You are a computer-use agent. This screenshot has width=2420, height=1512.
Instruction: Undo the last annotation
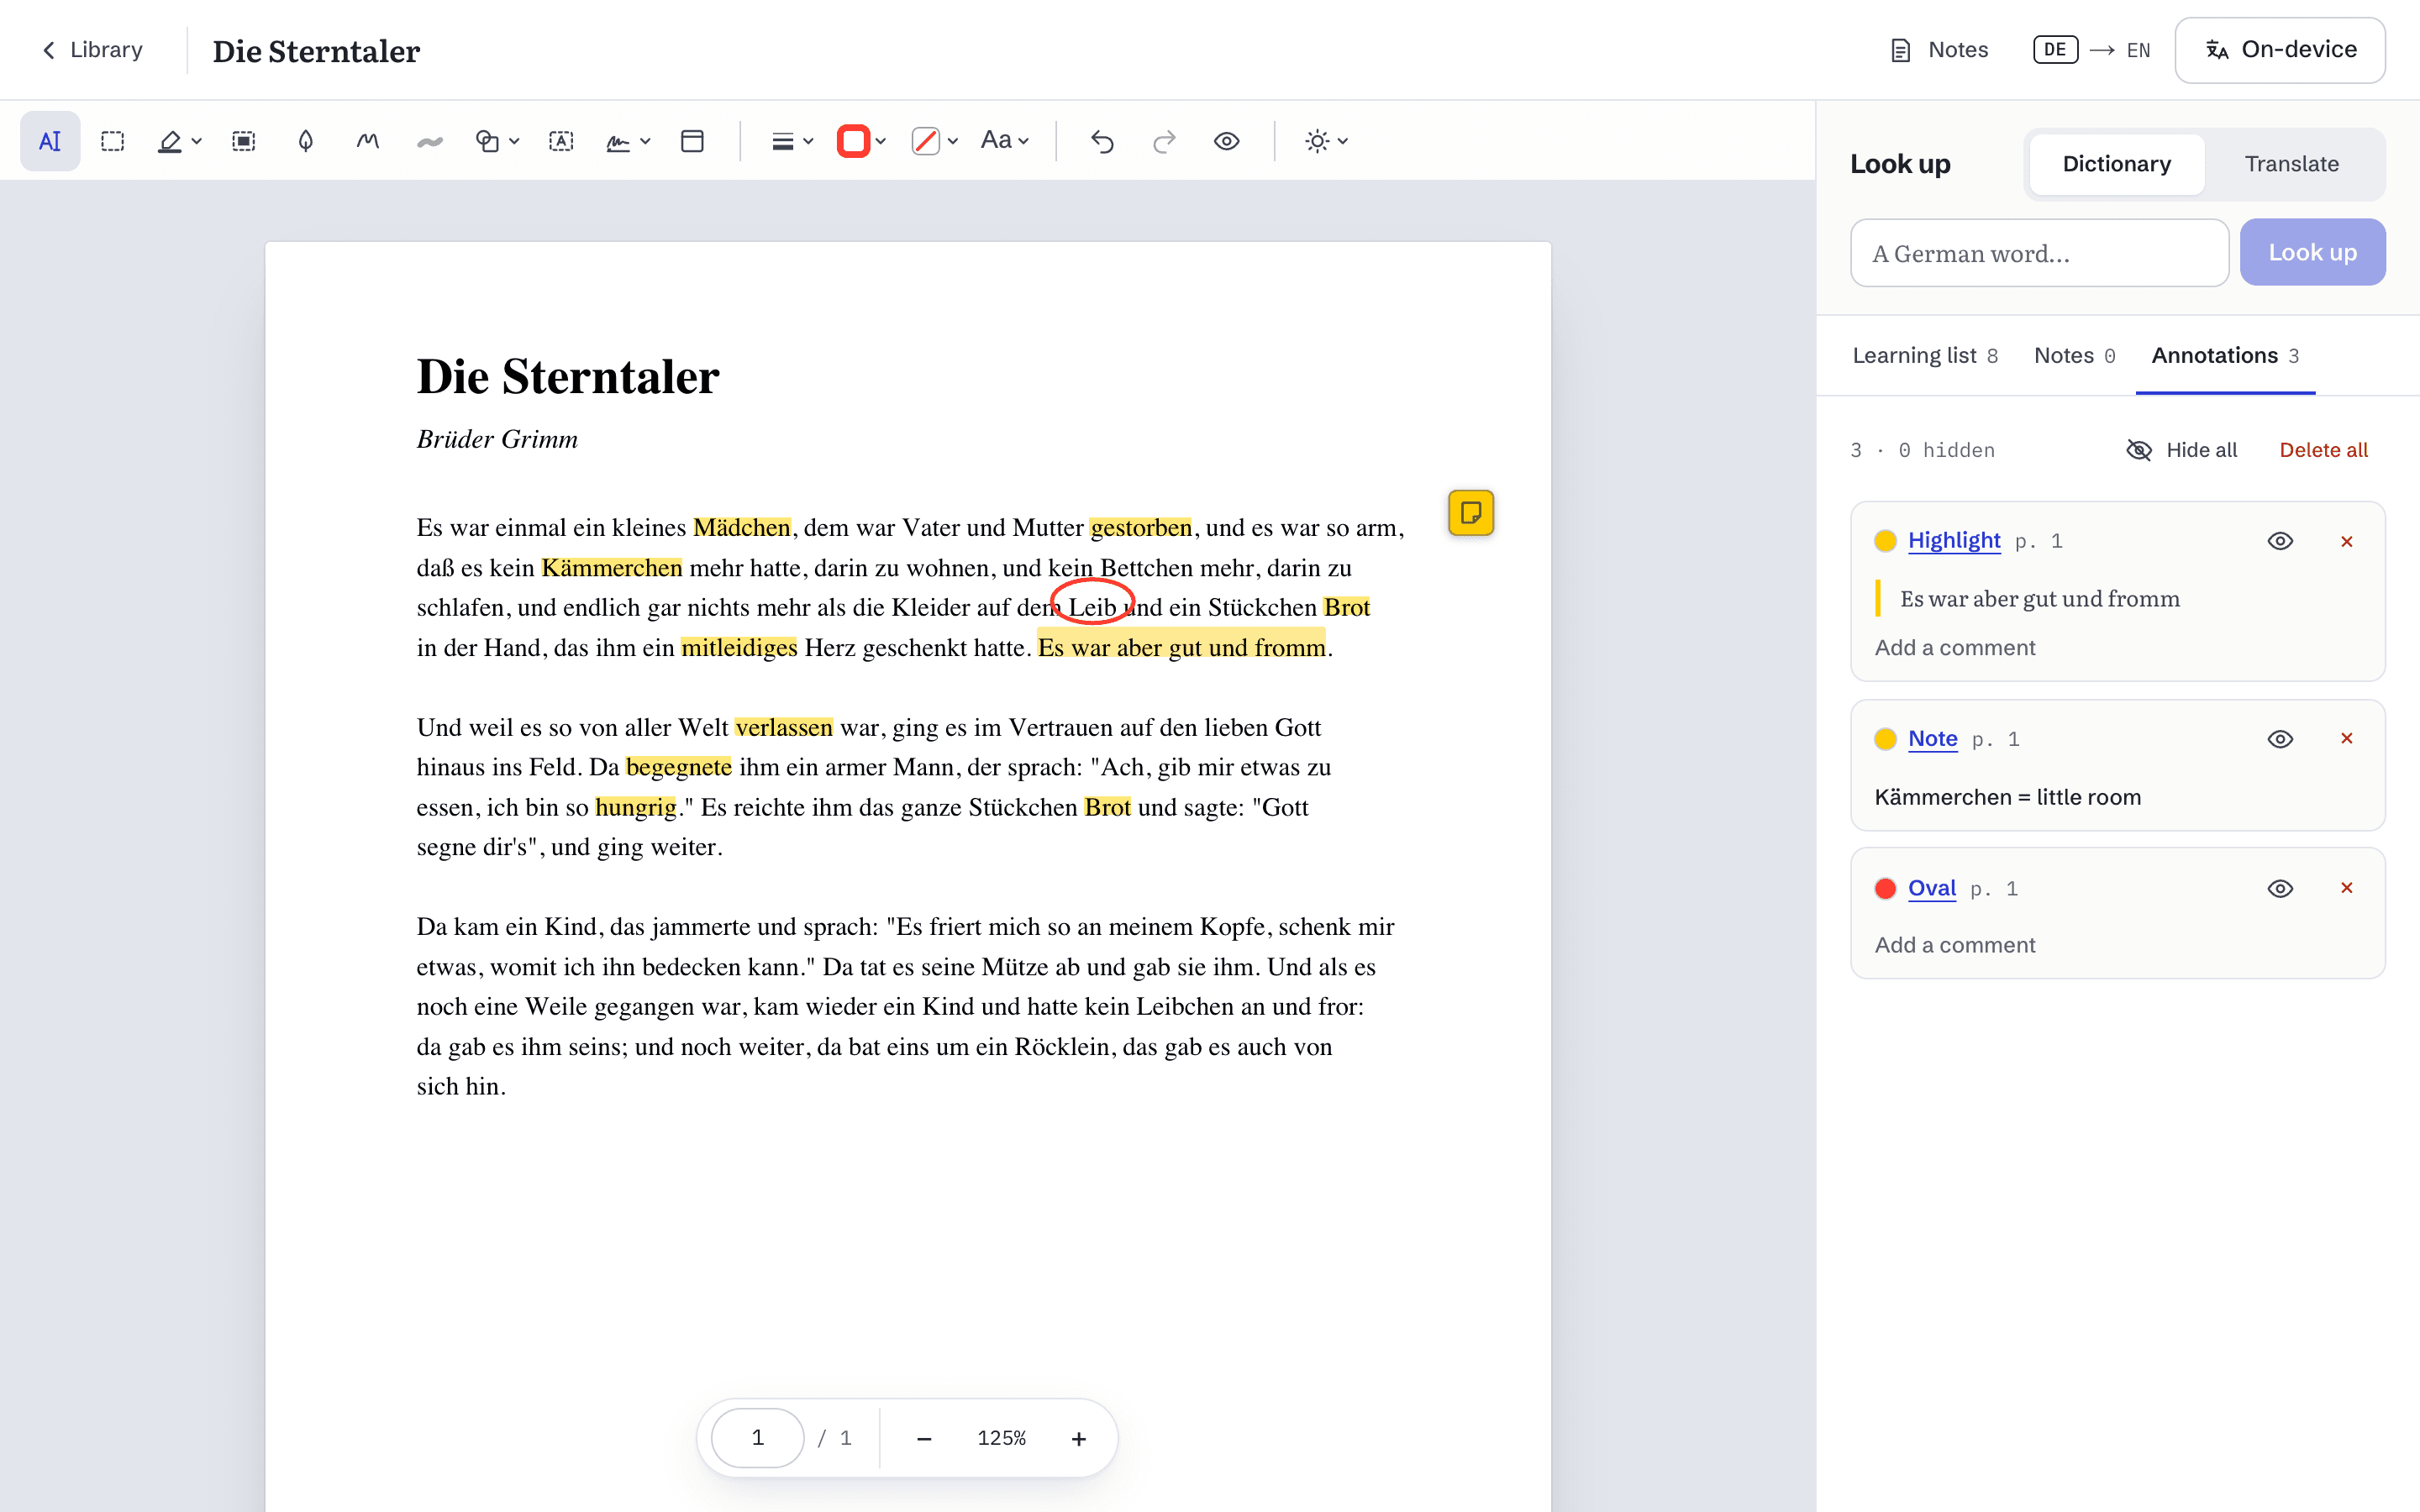[1102, 141]
